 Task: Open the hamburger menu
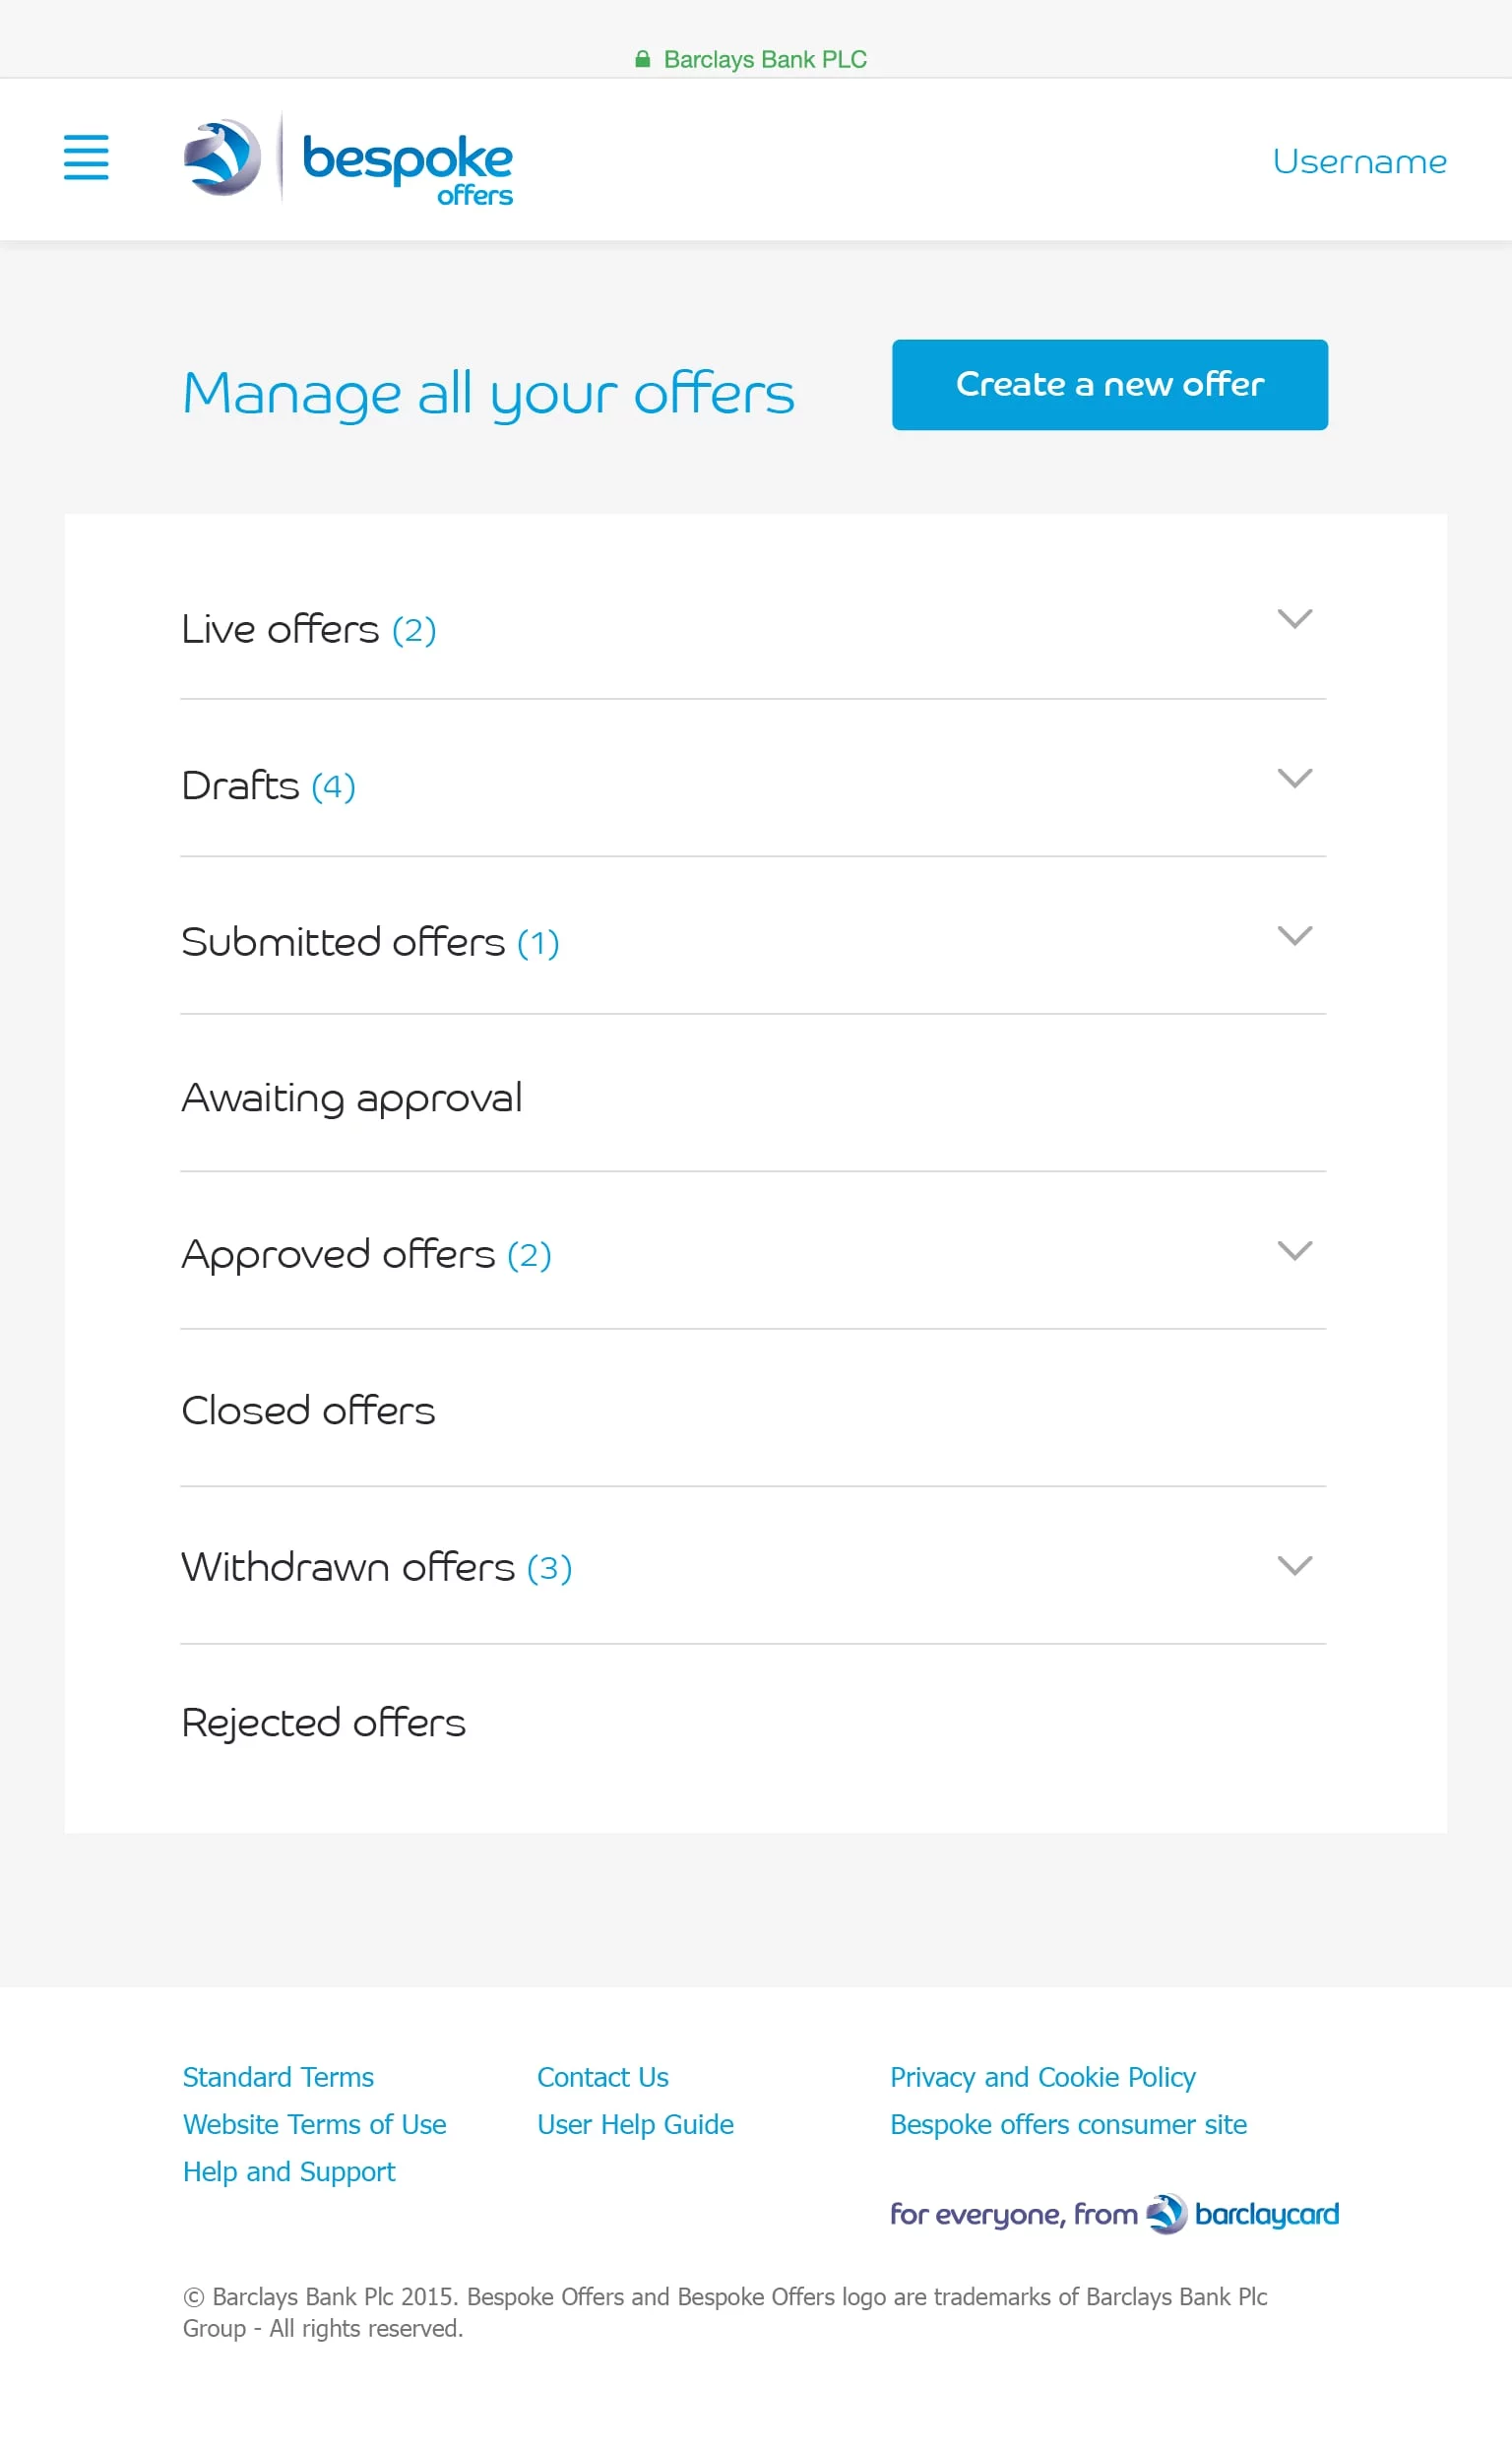tap(86, 158)
